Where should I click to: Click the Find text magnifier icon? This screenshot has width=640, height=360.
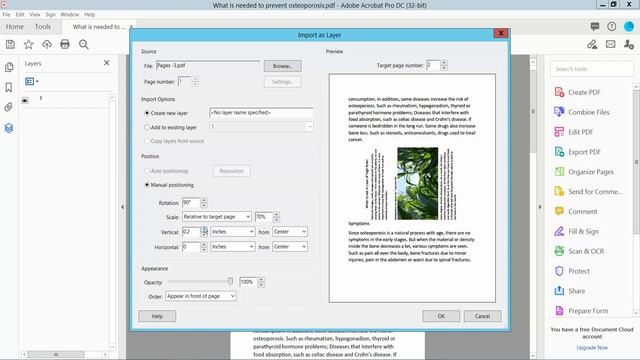coord(84,44)
